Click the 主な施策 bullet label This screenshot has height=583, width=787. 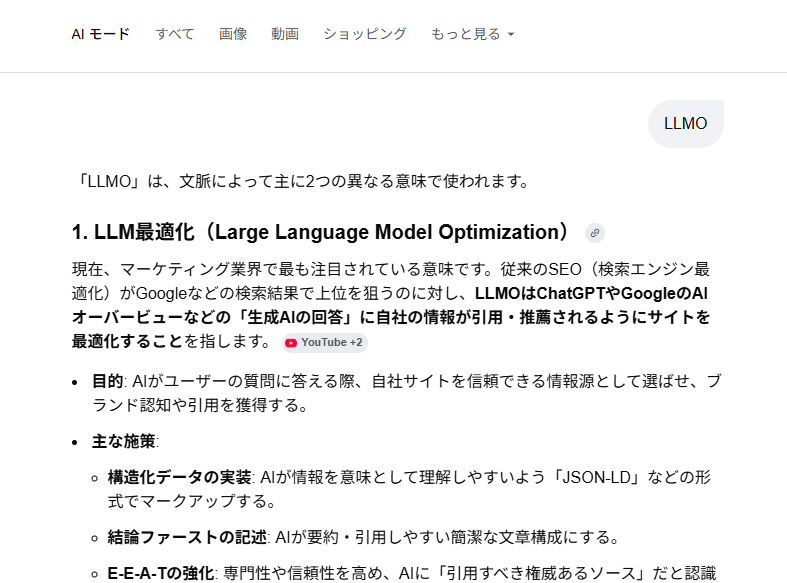coord(124,442)
